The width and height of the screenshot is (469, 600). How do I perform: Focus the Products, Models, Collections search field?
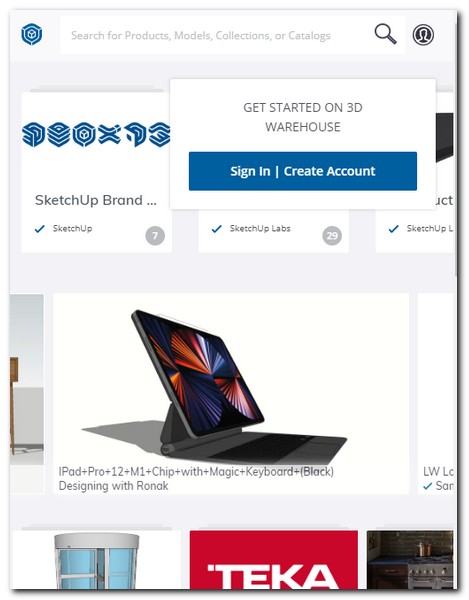(216, 35)
